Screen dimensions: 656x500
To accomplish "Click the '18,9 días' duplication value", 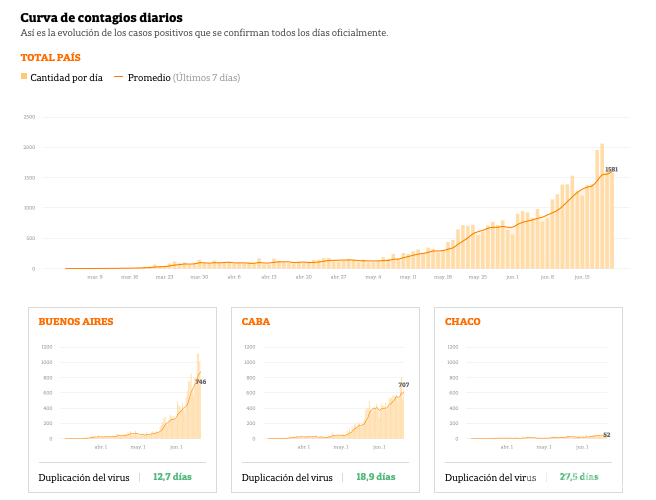I will pyautogui.click(x=375, y=477).
